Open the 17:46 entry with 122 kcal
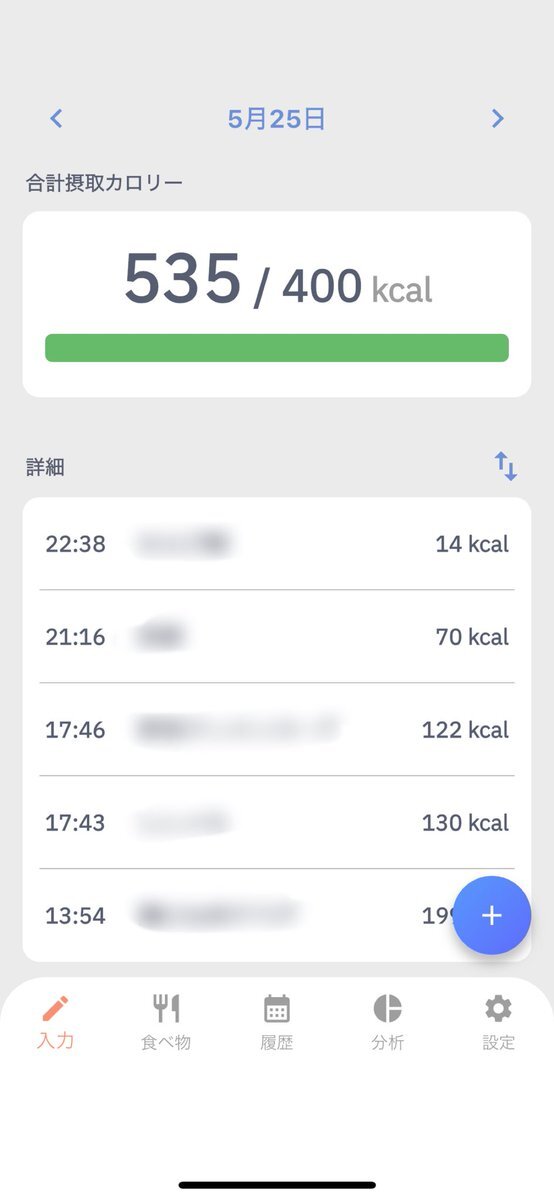The height and width of the screenshot is (1200, 554). tap(277, 730)
